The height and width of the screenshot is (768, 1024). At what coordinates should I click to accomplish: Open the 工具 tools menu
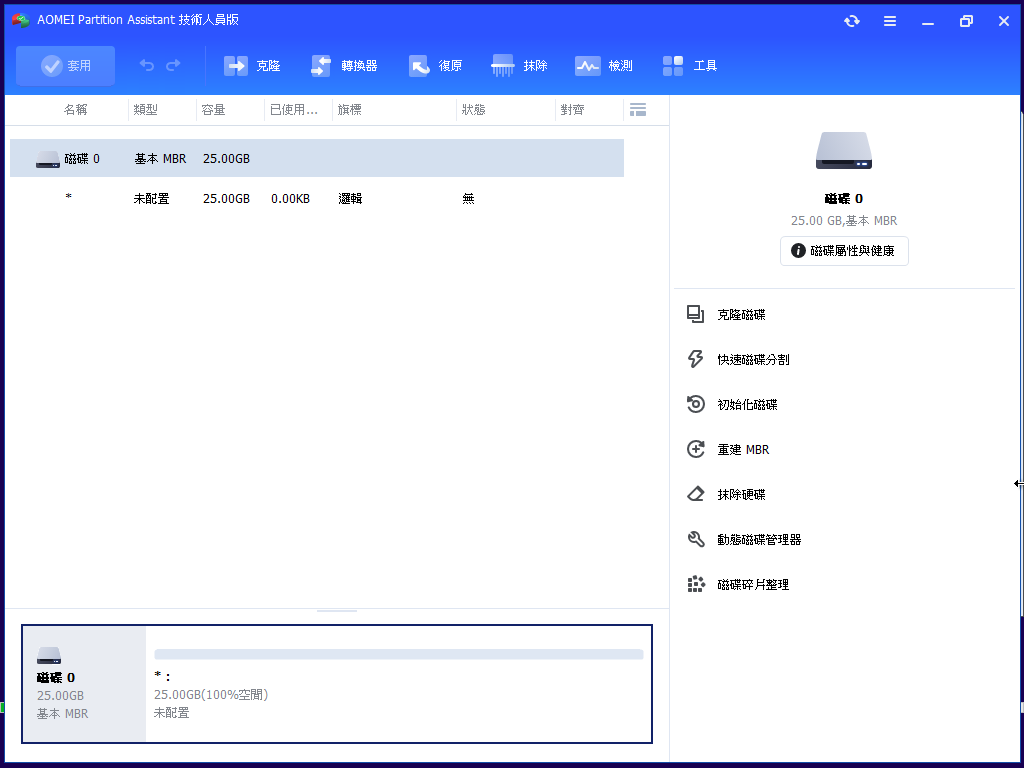pyautogui.click(x=690, y=65)
